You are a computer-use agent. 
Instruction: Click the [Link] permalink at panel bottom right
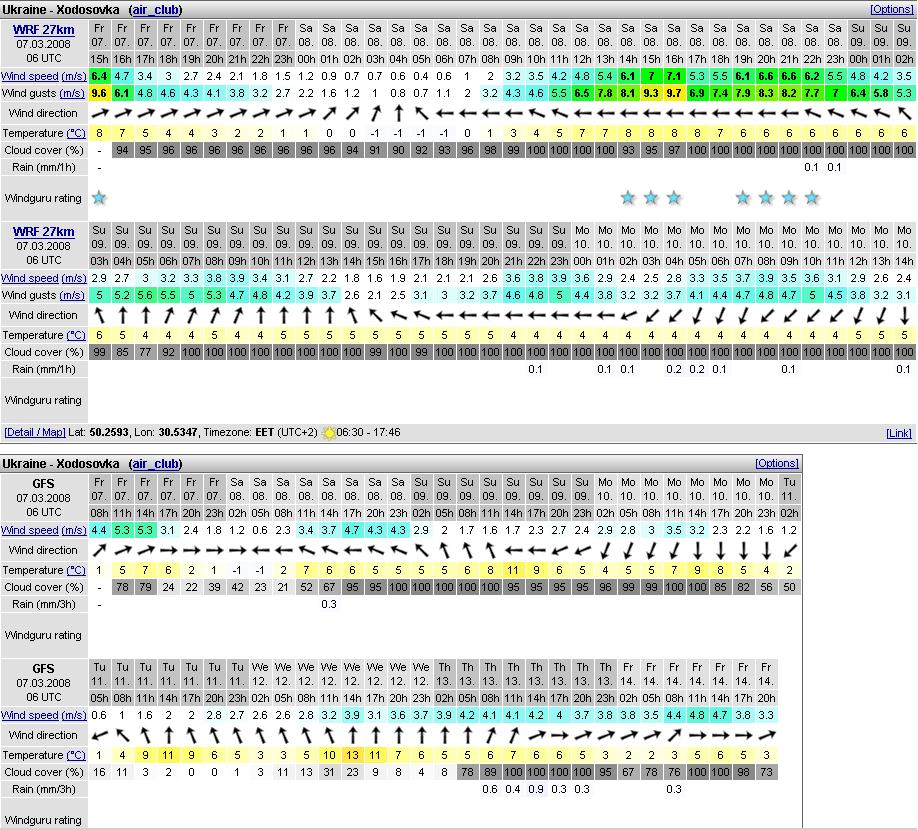tap(898, 433)
